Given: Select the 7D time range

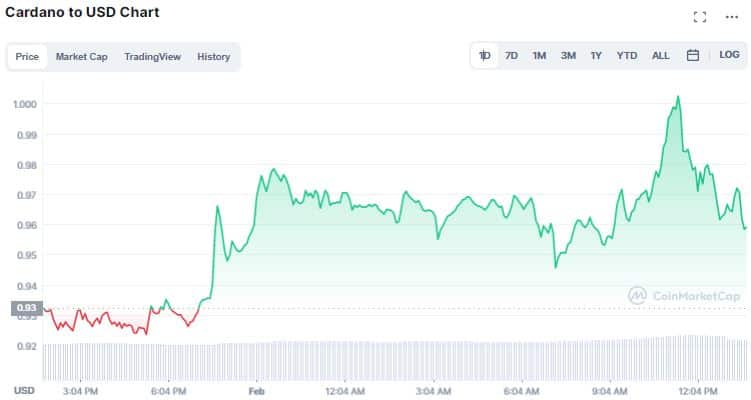Looking at the screenshot, I should coord(512,56).
